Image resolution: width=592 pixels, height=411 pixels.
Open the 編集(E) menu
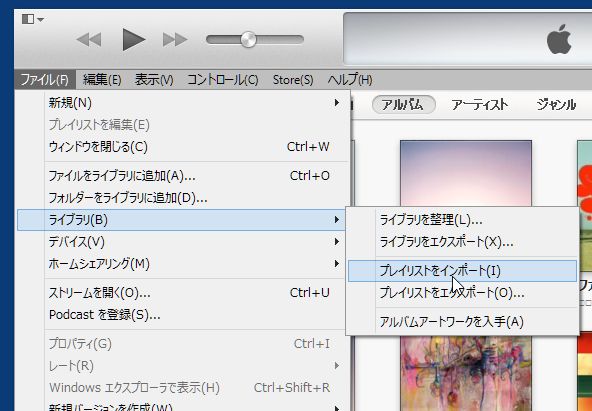pos(102,80)
